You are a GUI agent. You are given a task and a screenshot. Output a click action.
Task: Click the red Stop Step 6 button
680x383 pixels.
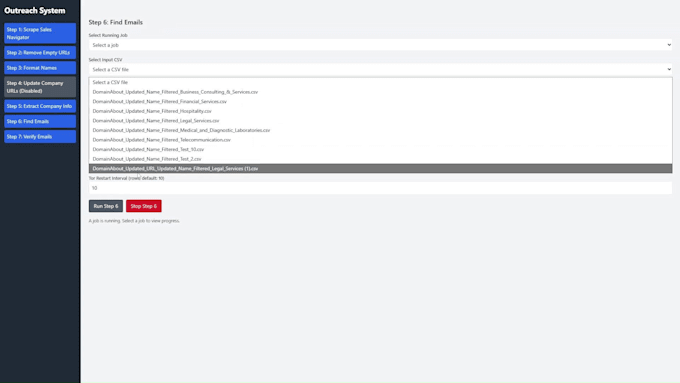click(144, 206)
